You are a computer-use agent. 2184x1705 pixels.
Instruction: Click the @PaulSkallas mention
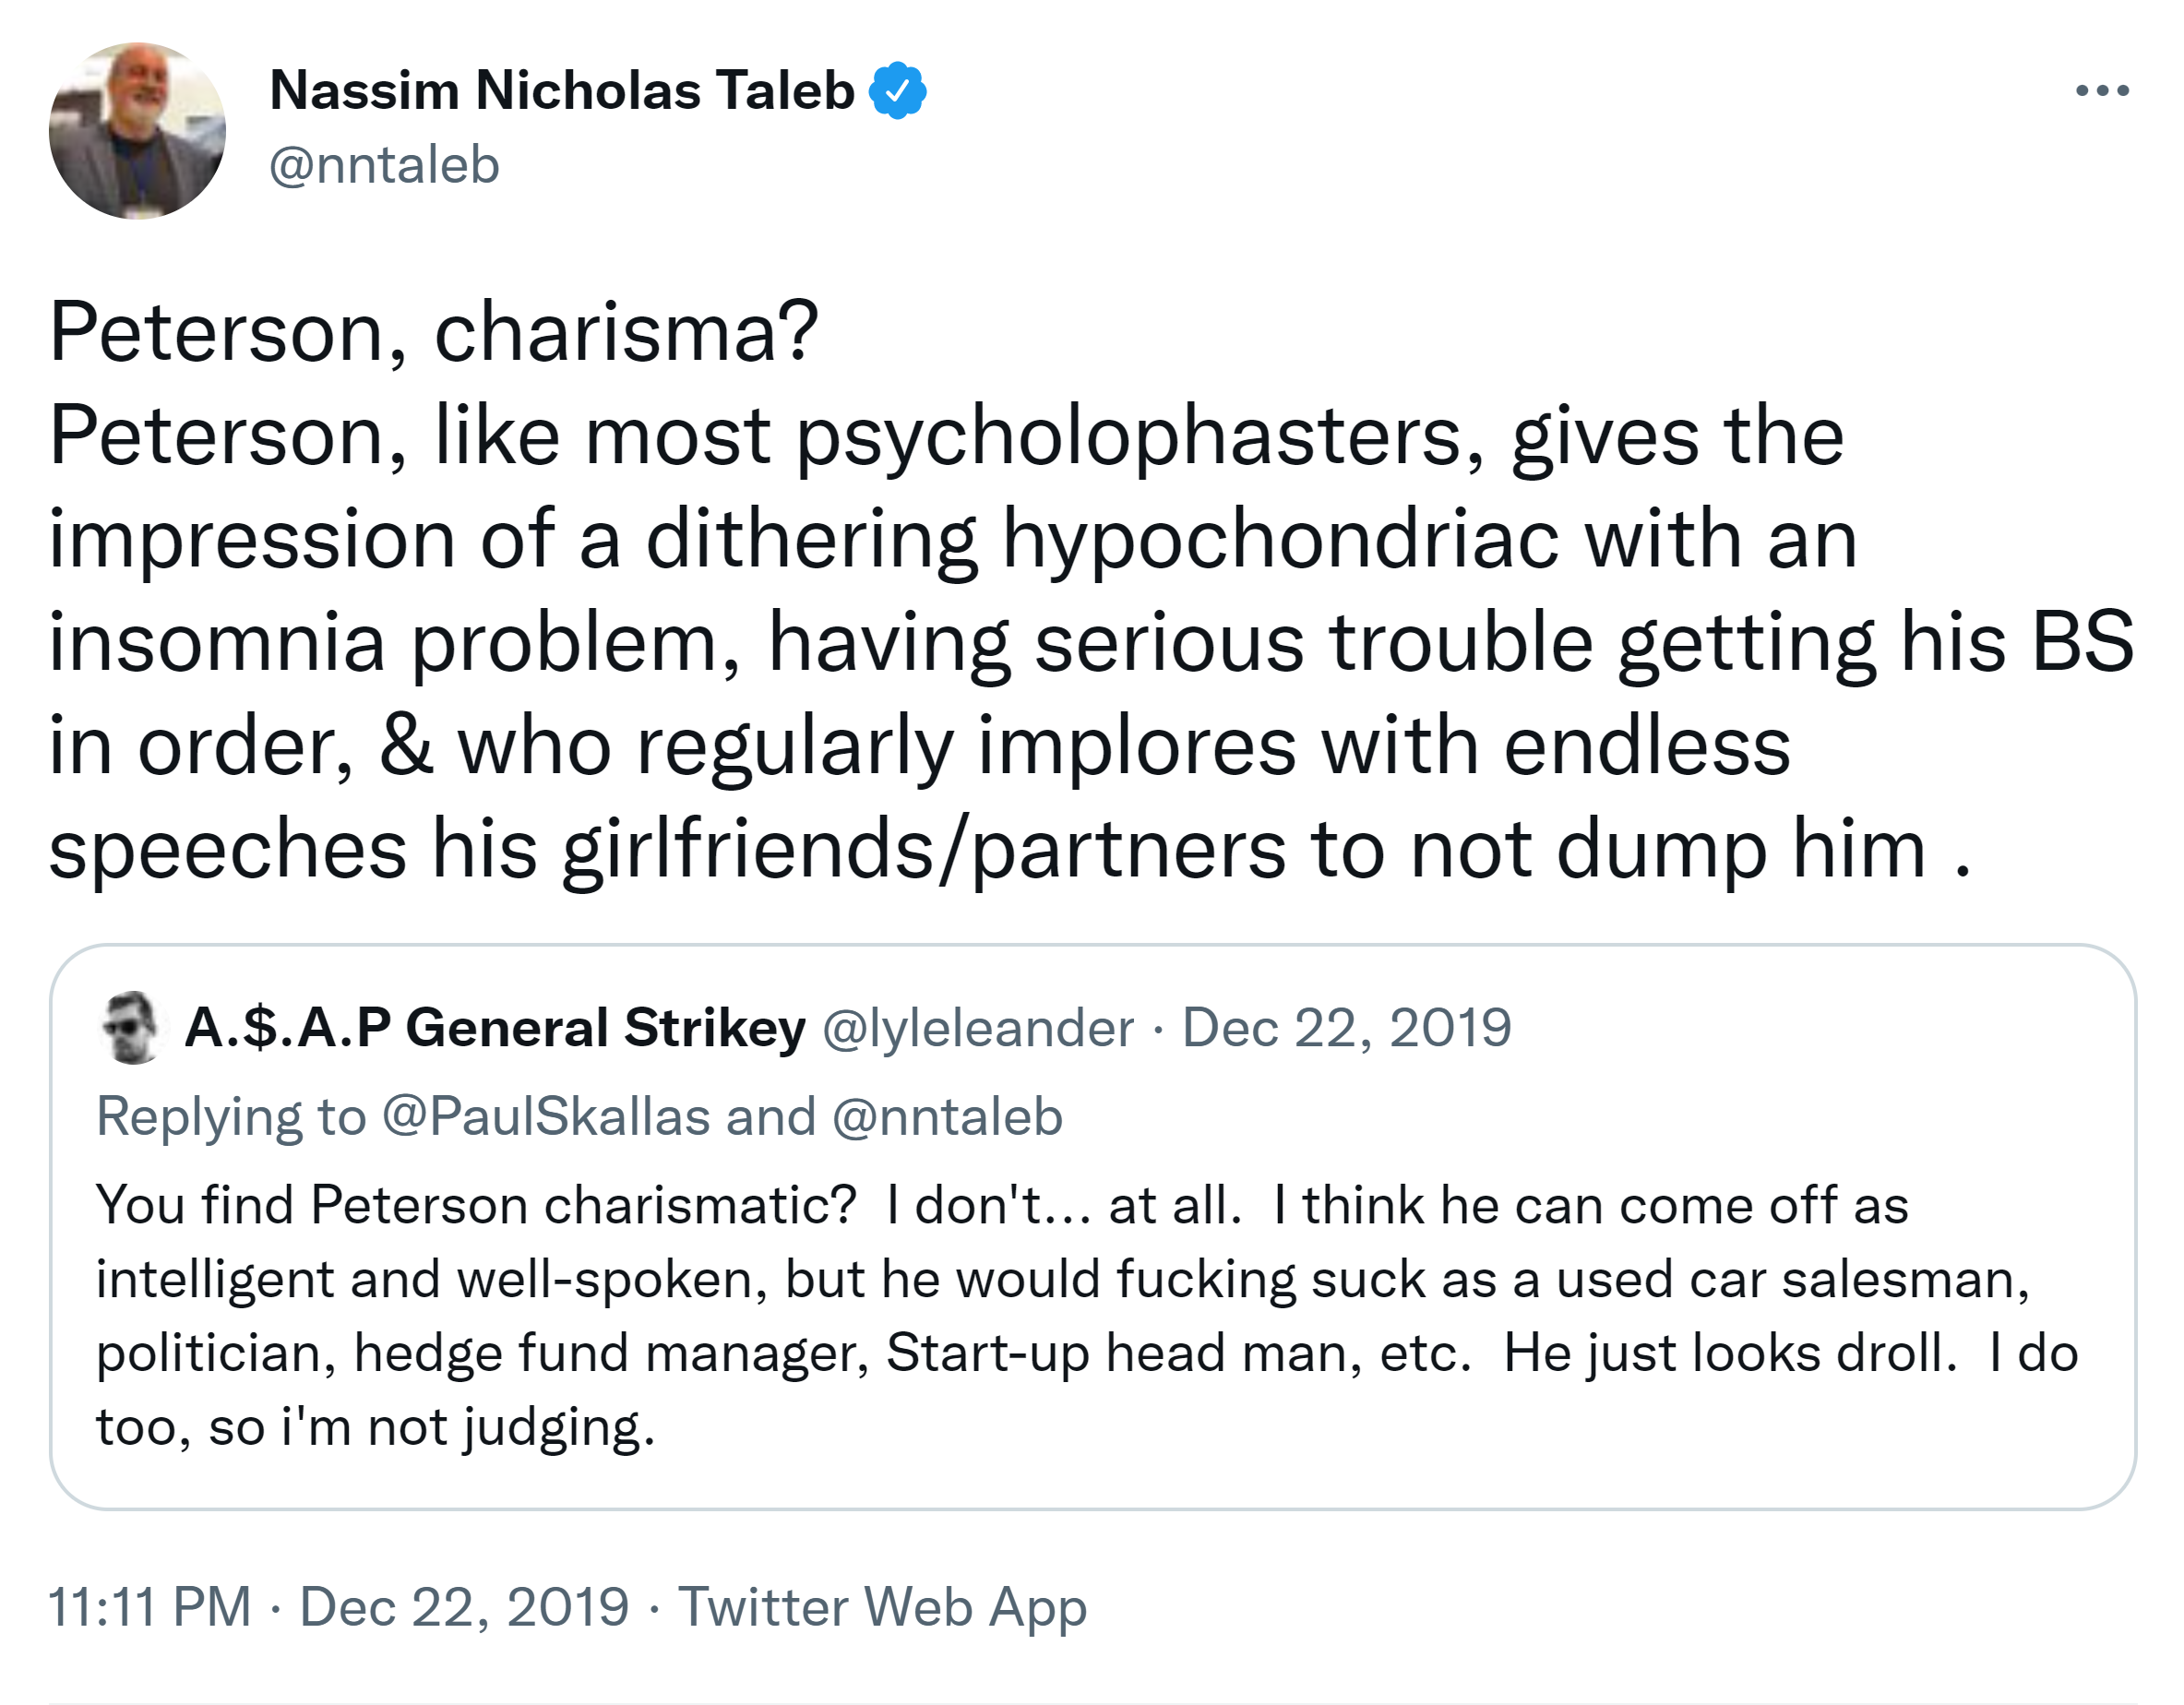pyautogui.click(x=546, y=1116)
